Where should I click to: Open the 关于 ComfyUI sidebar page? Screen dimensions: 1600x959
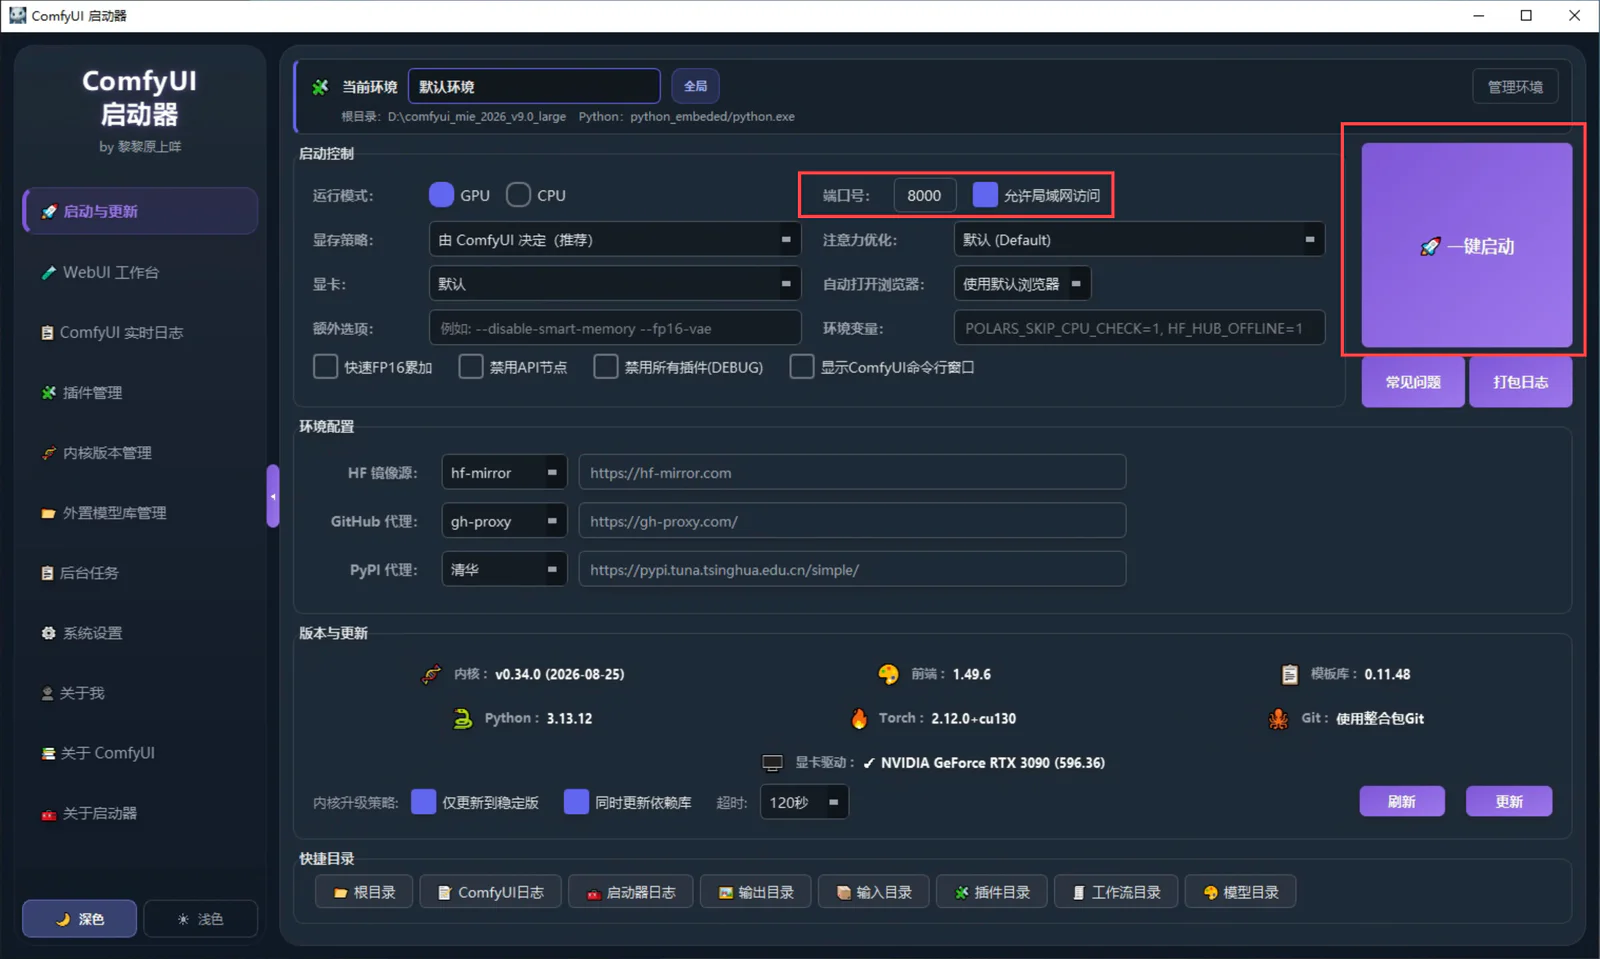click(x=140, y=753)
